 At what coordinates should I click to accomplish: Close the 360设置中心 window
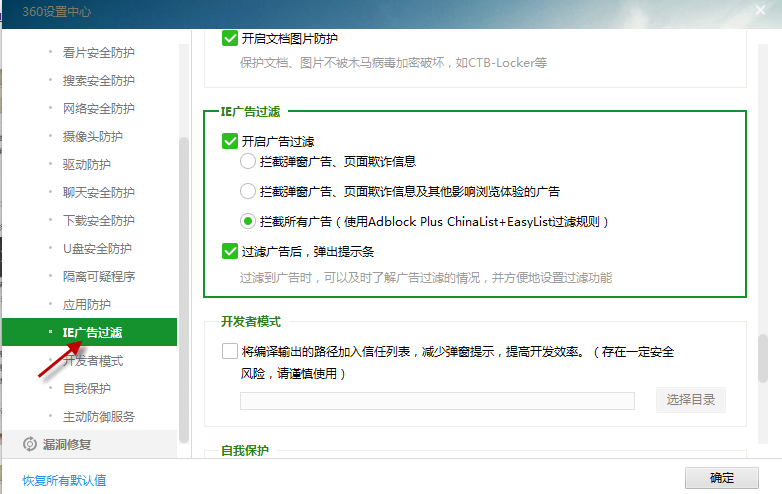(x=761, y=11)
